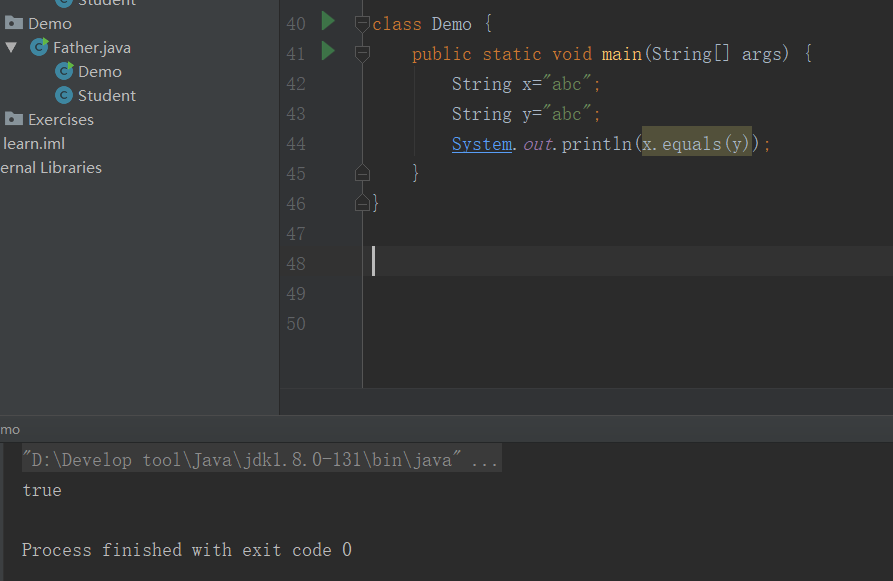Screen dimensions: 893x581
Task: Click line number 42 in gutter
Action: coord(296,84)
